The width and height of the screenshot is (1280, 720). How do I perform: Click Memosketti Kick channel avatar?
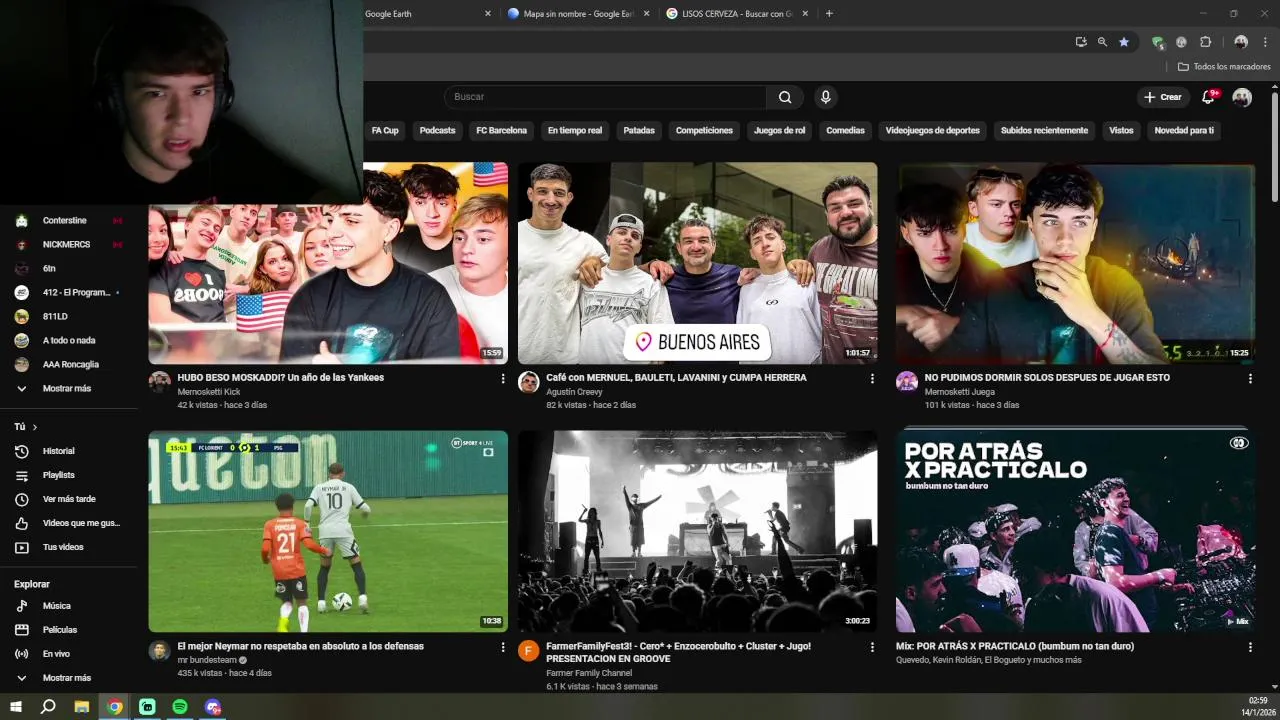tap(159, 382)
